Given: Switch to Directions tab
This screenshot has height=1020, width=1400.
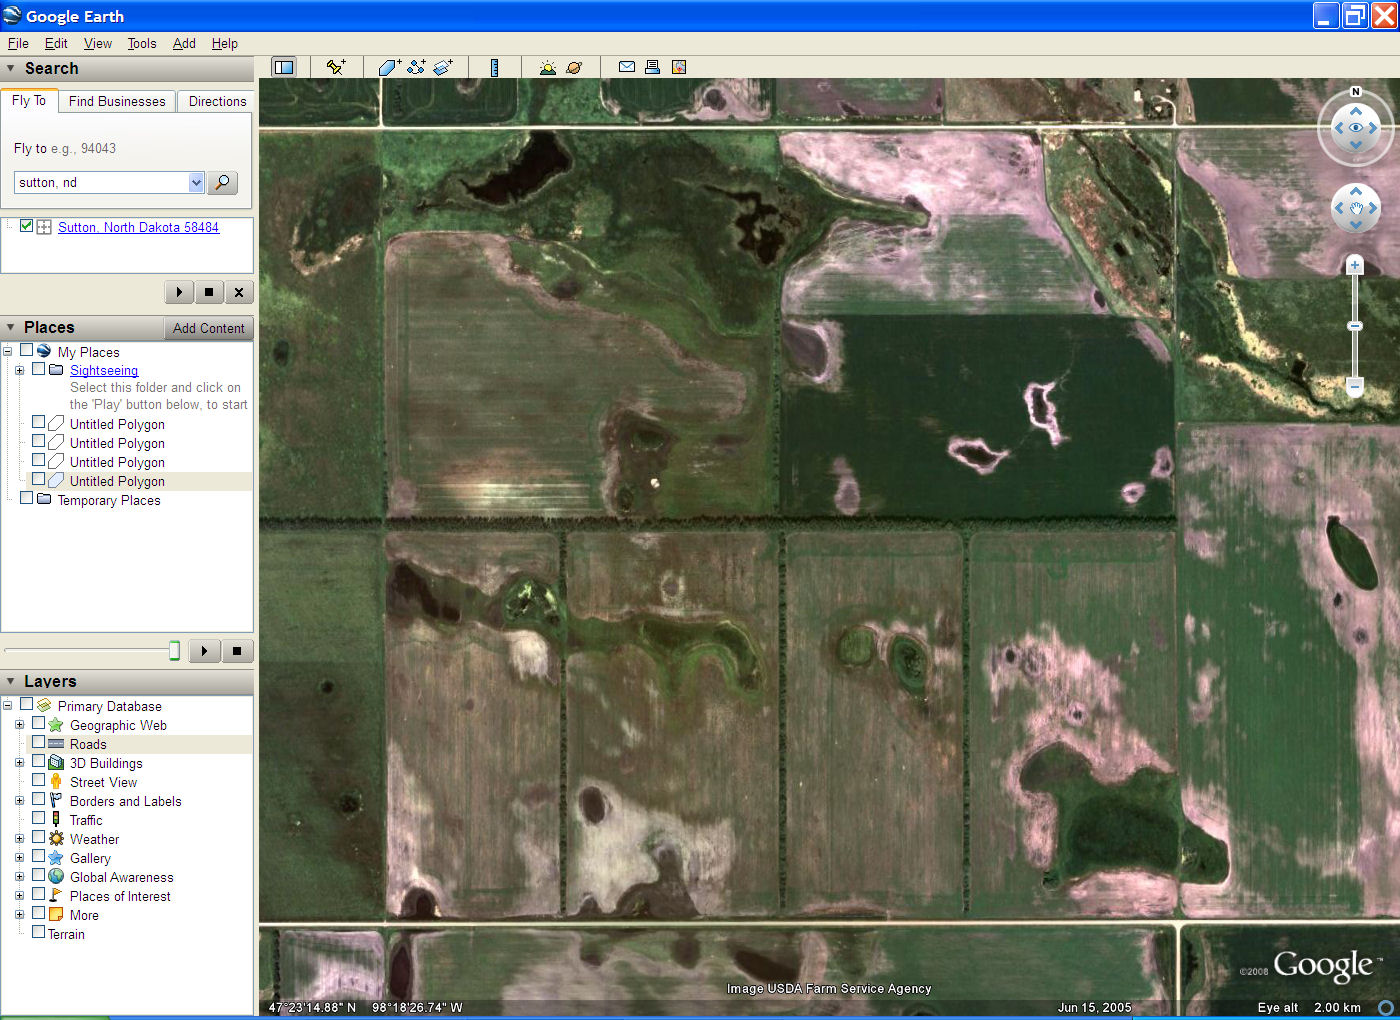Looking at the screenshot, I should point(217,101).
